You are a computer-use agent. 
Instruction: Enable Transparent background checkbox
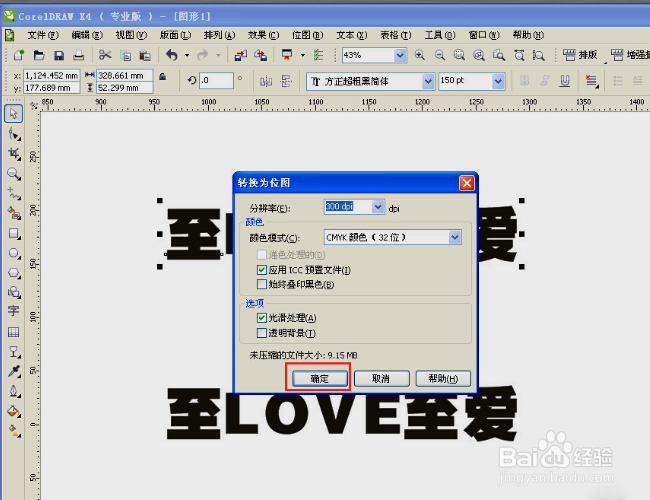(x=262, y=333)
